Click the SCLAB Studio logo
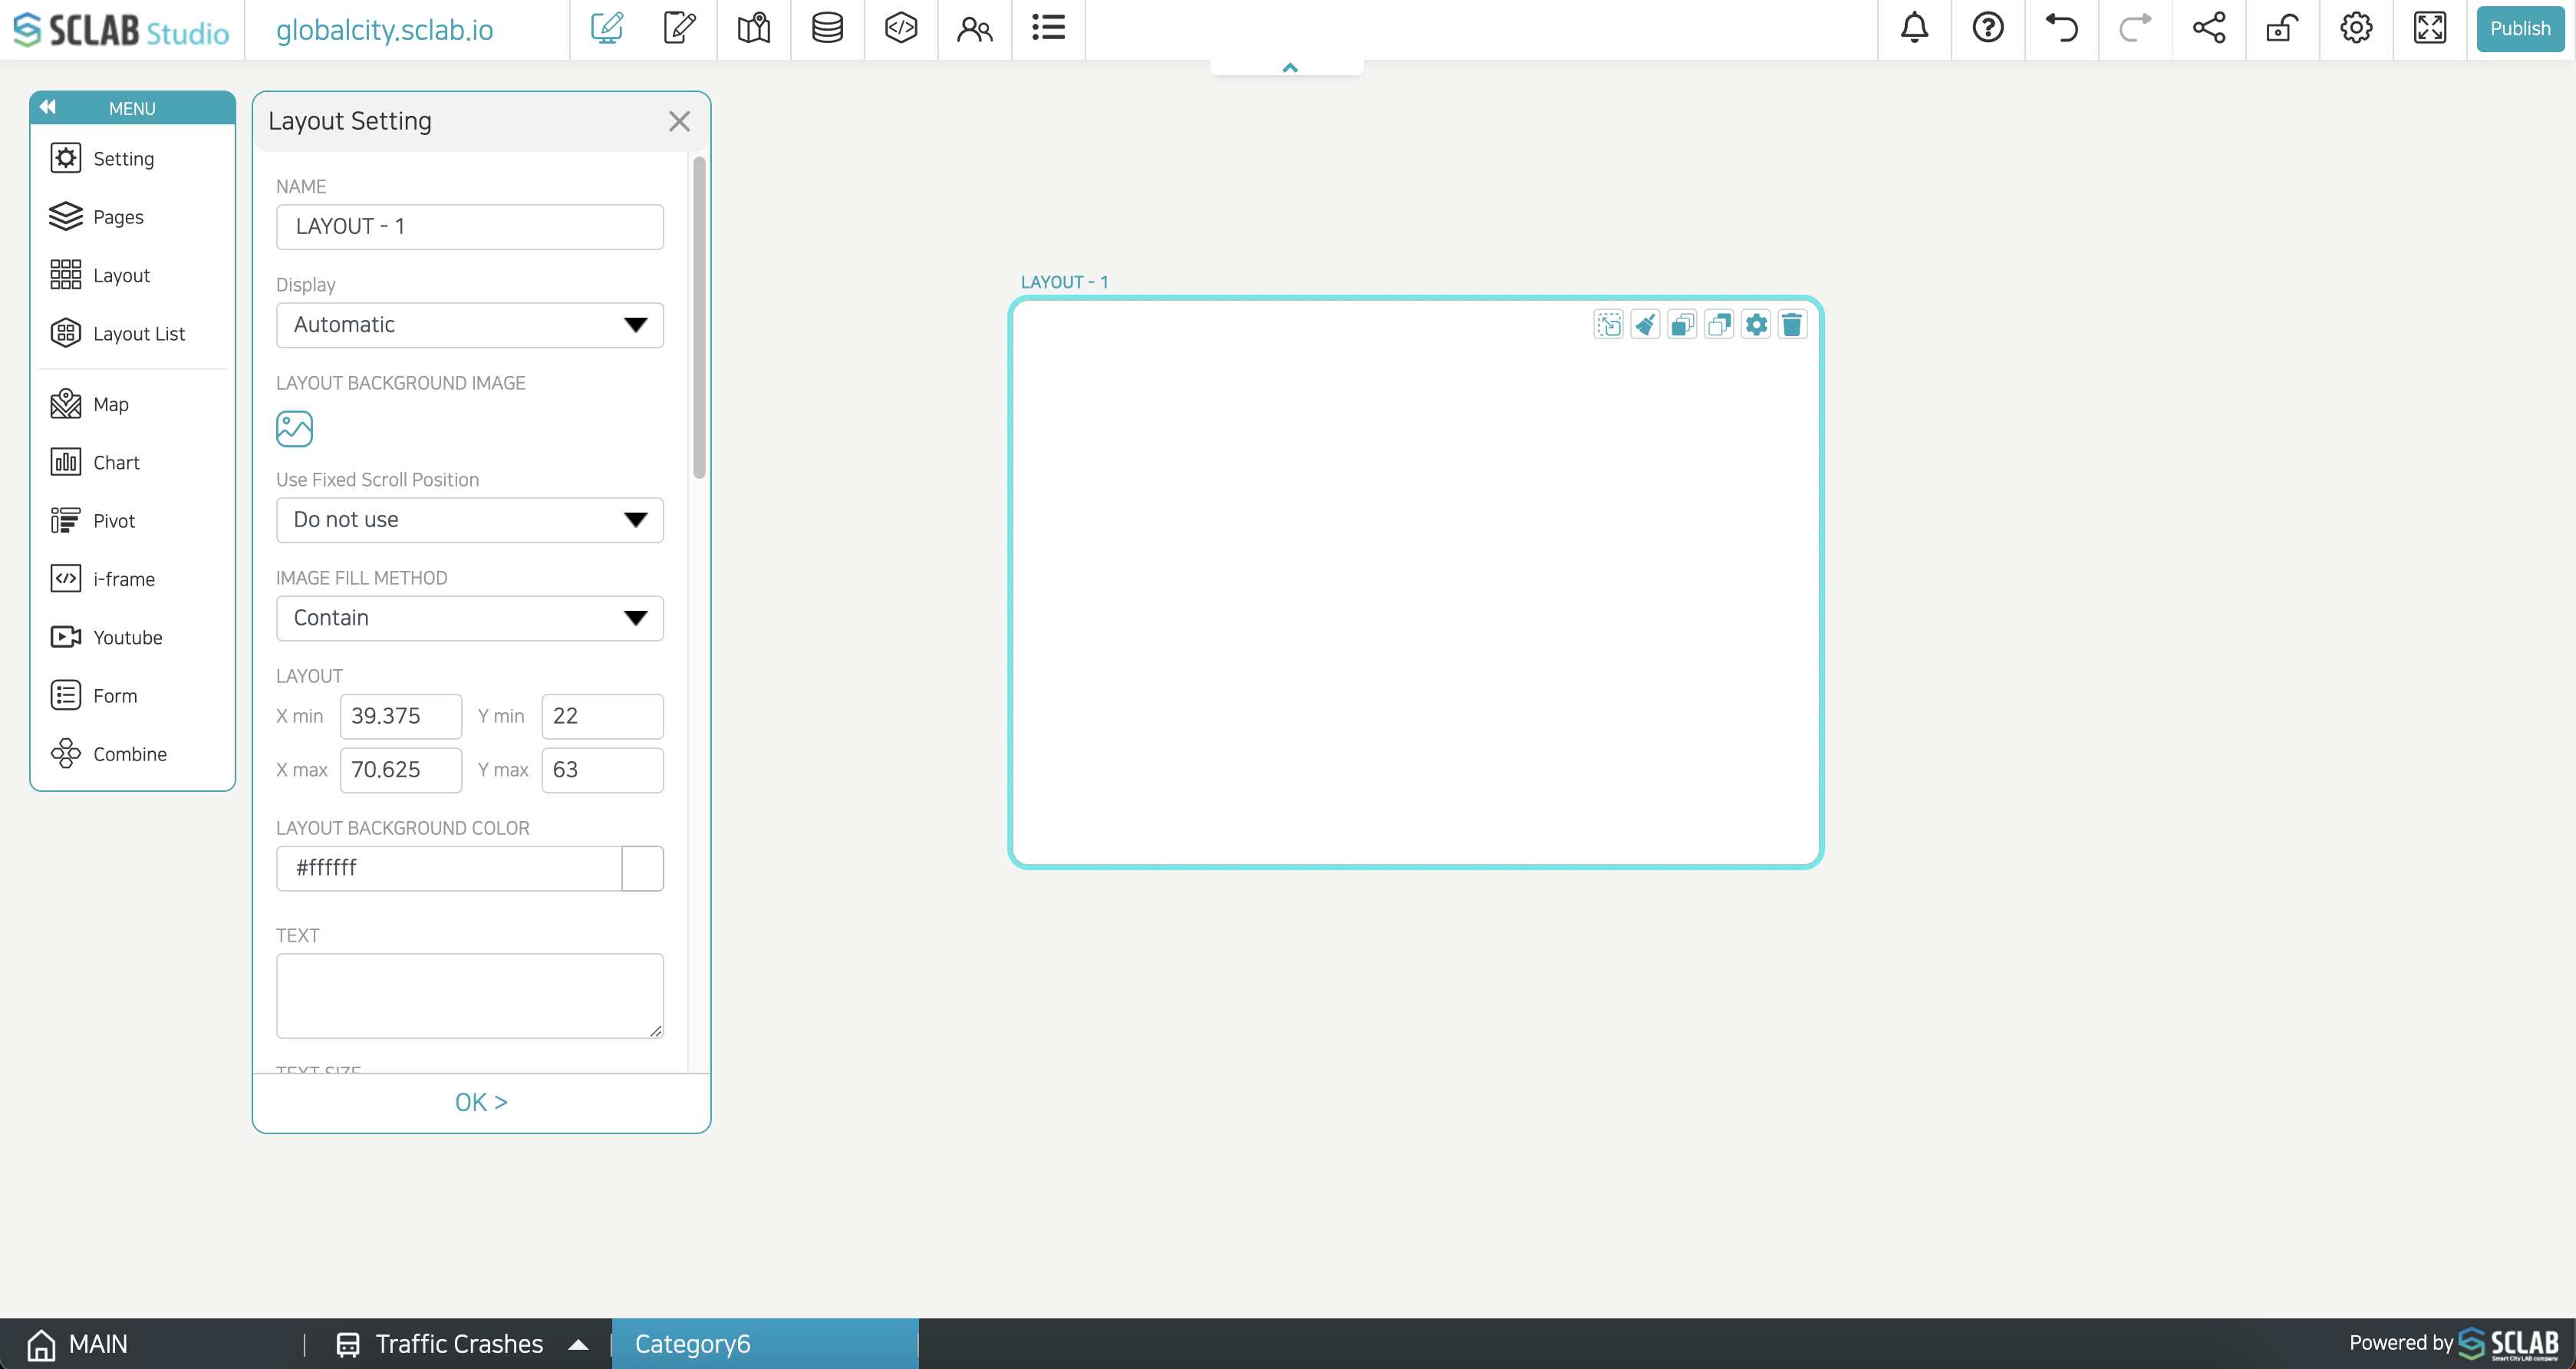This screenshot has height=1369, width=2576. pyautogui.click(x=120, y=30)
